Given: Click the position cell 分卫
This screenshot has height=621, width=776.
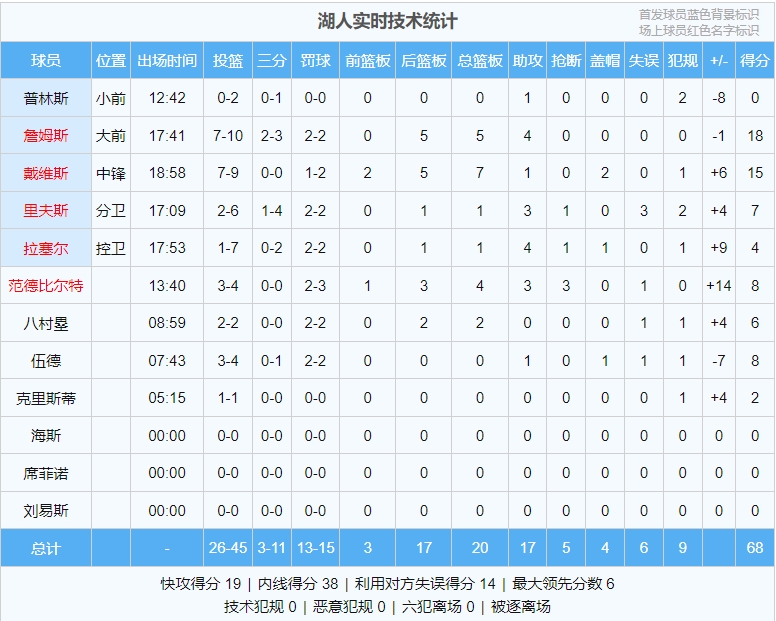Looking at the screenshot, I should [x=111, y=211].
